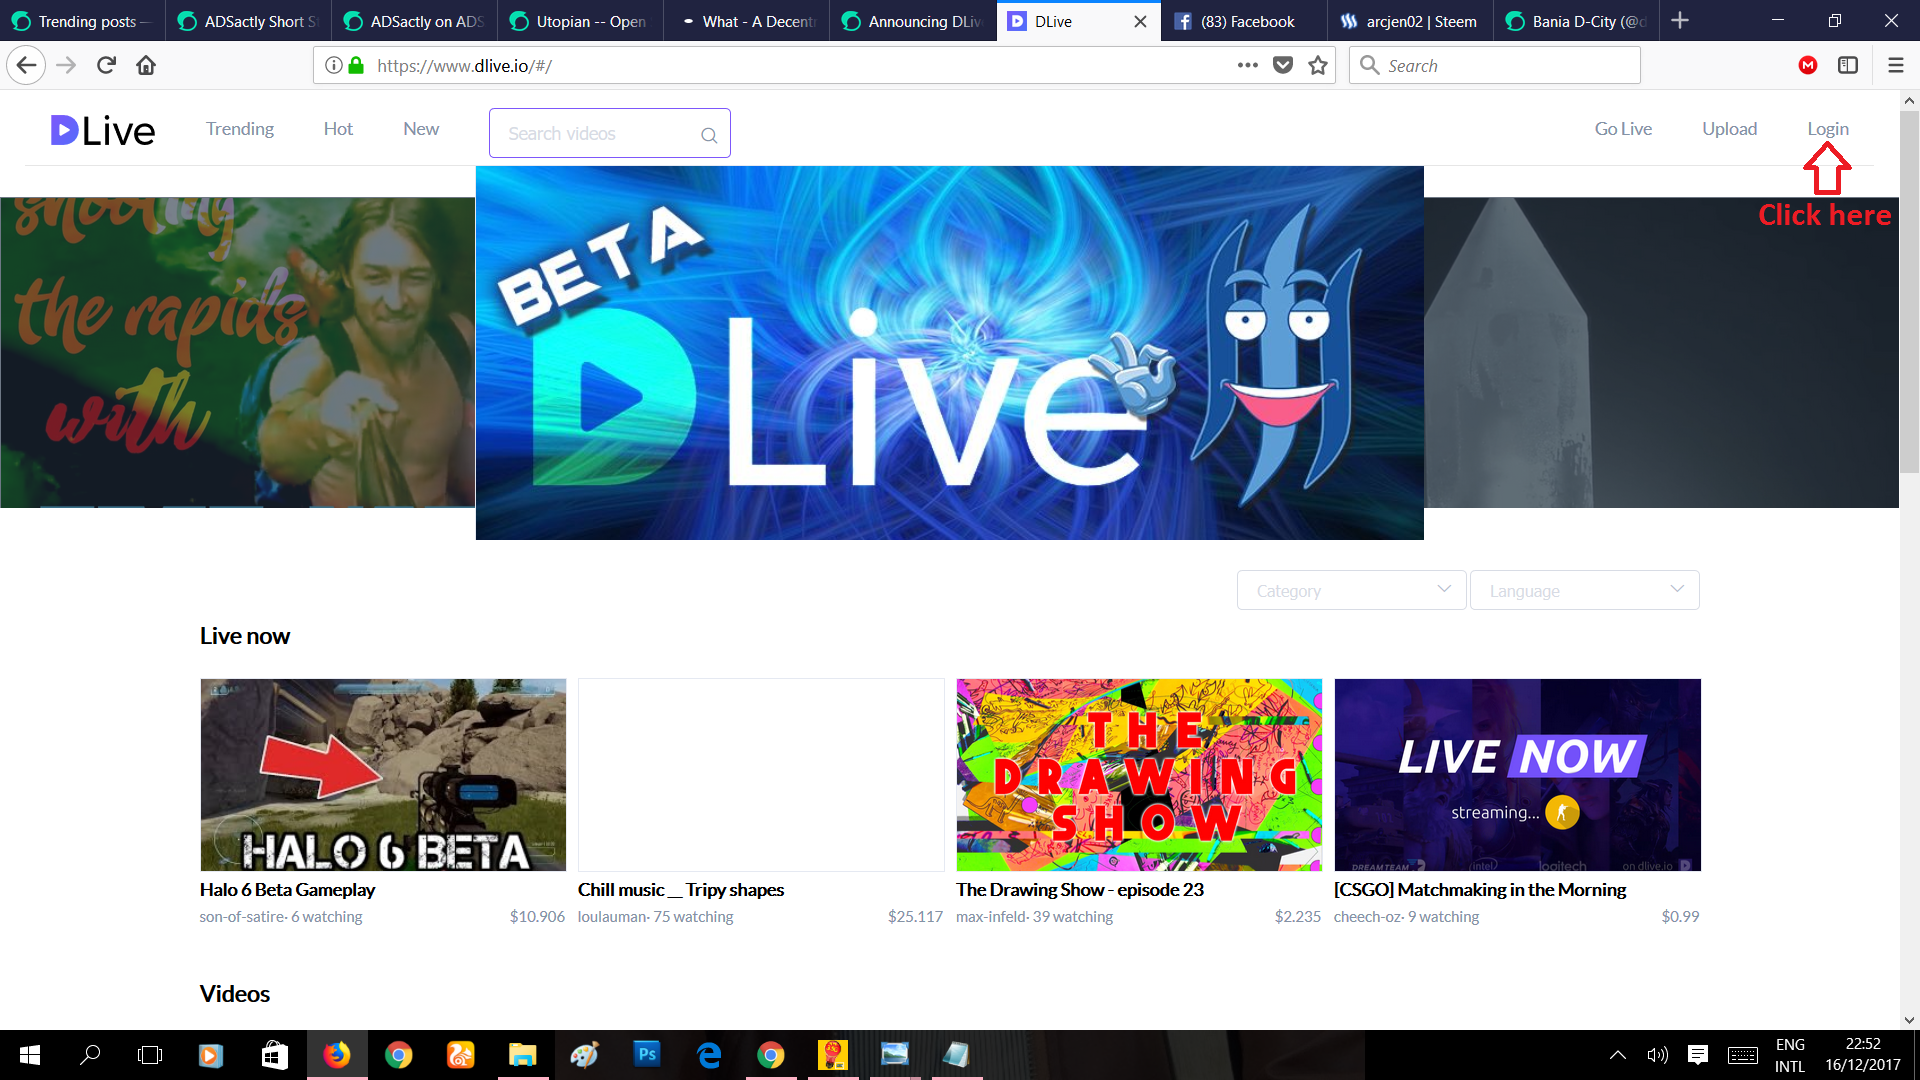The image size is (1920, 1080).
Task: Open the Halo 6 Beta thumbnail
Action: point(383,775)
